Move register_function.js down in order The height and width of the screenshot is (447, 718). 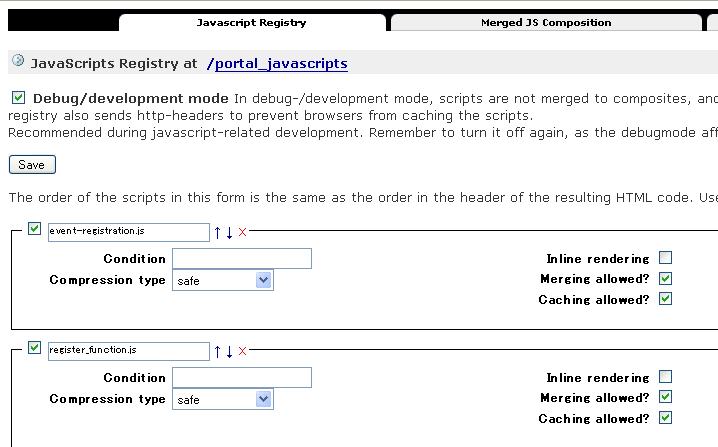[229, 352]
